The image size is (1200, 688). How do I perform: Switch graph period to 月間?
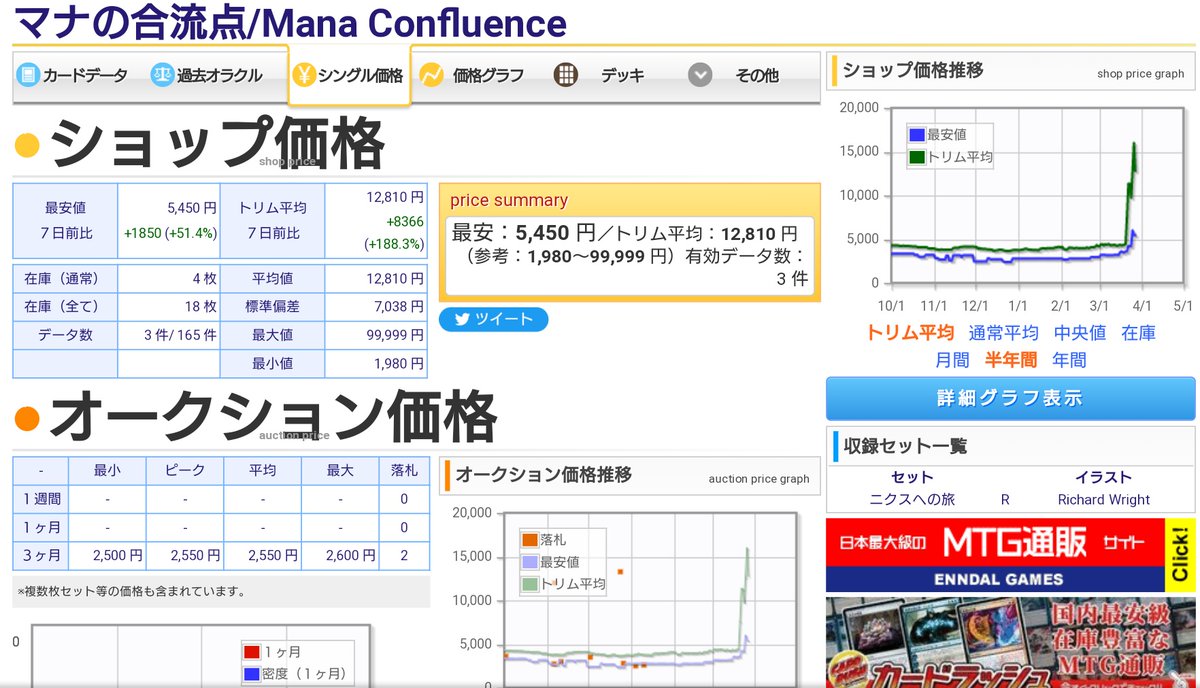(x=952, y=360)
